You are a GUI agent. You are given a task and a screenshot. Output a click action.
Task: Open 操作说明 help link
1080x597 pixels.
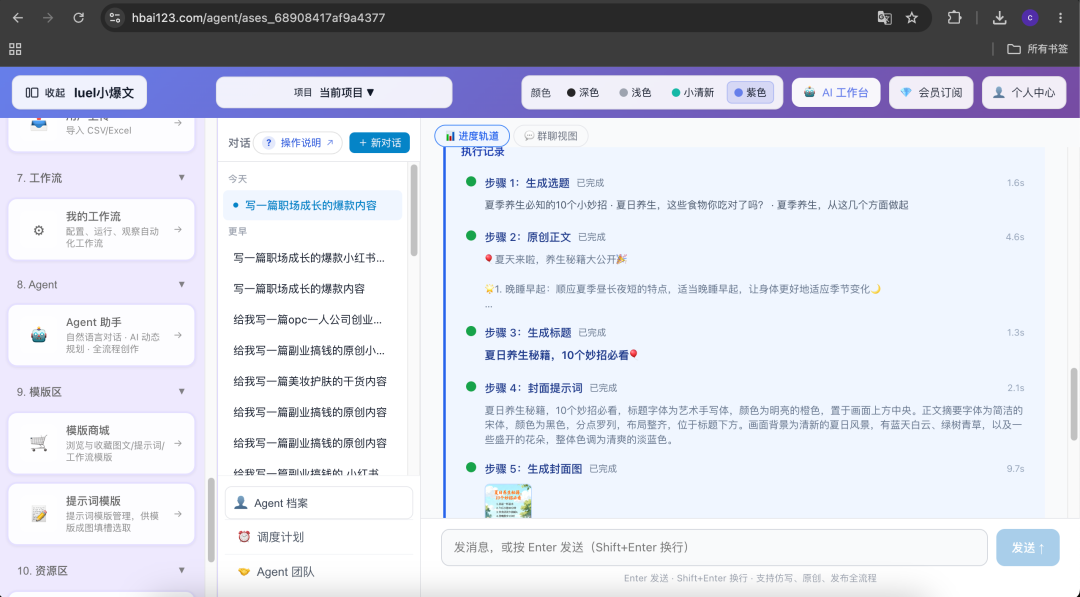pos(298,143)
